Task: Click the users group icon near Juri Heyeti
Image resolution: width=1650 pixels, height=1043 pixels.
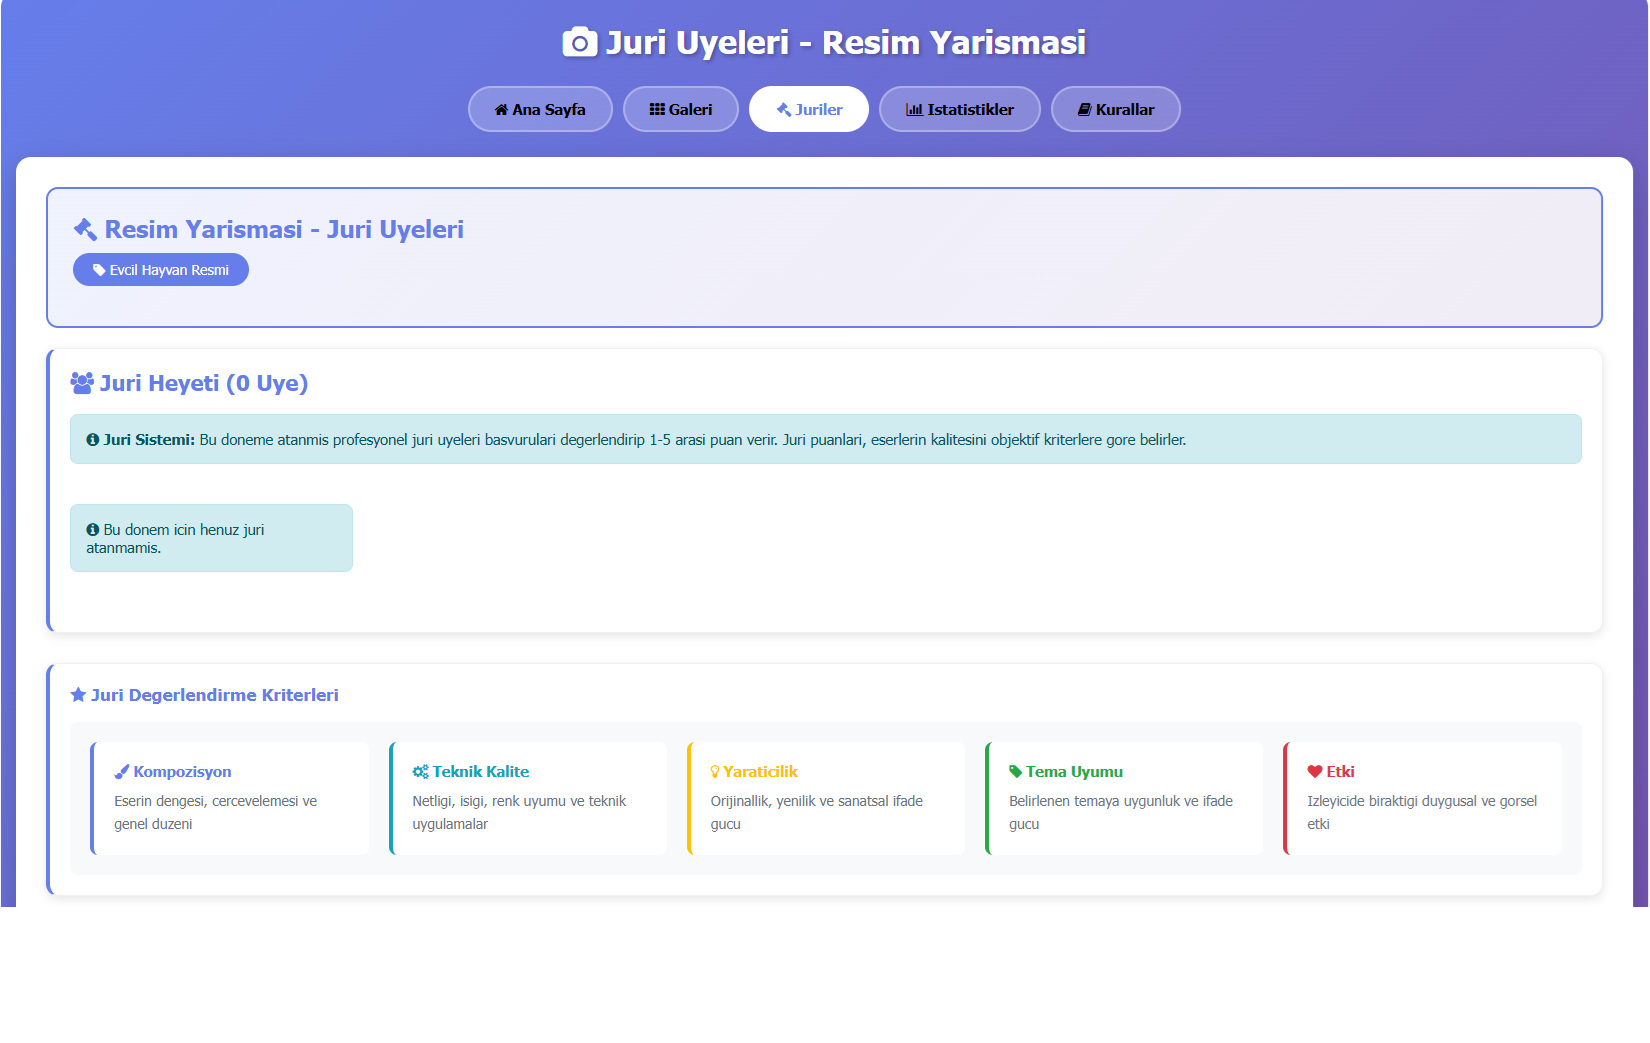Action: pos(82,383)
